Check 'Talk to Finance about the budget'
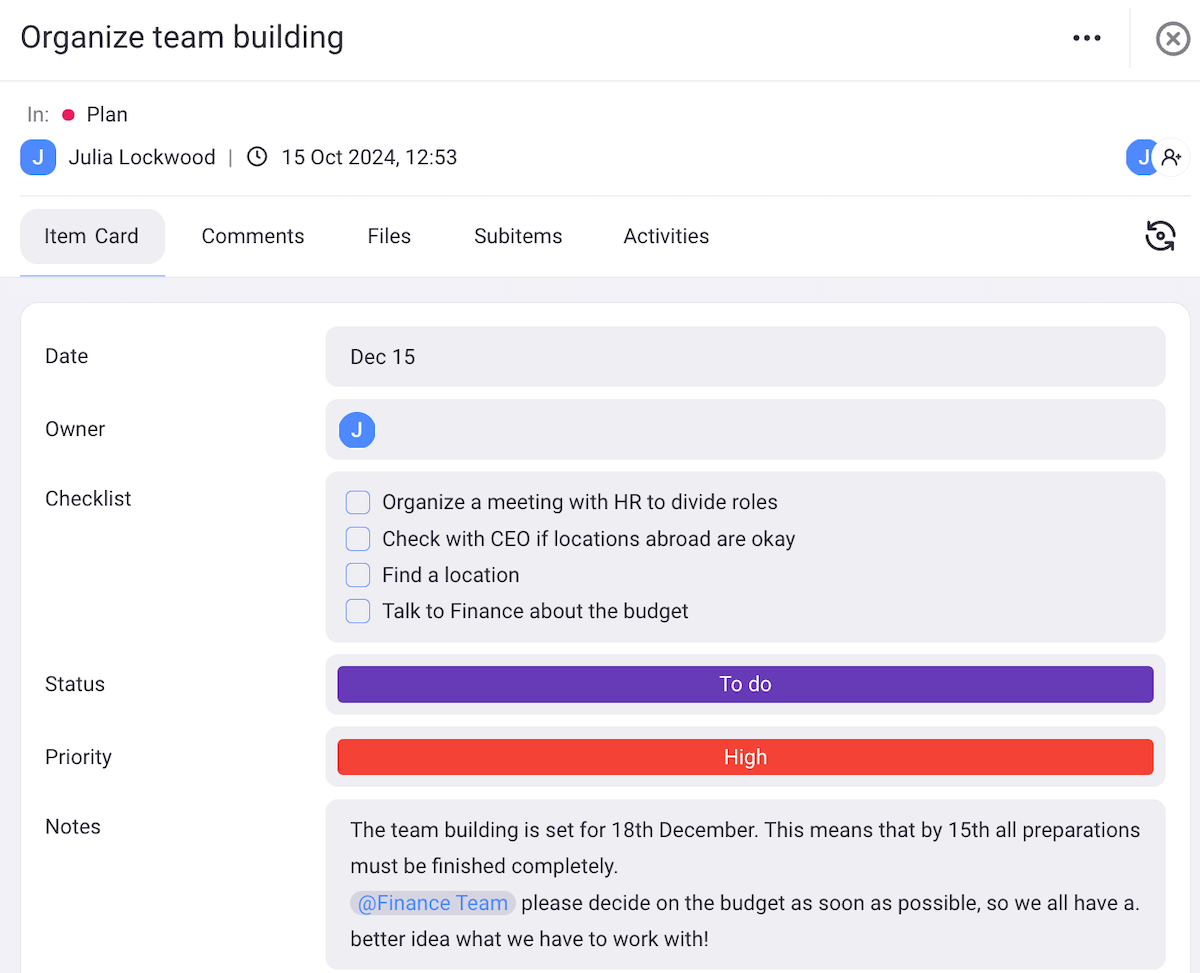1200x973 pixels. pos(358,611)
